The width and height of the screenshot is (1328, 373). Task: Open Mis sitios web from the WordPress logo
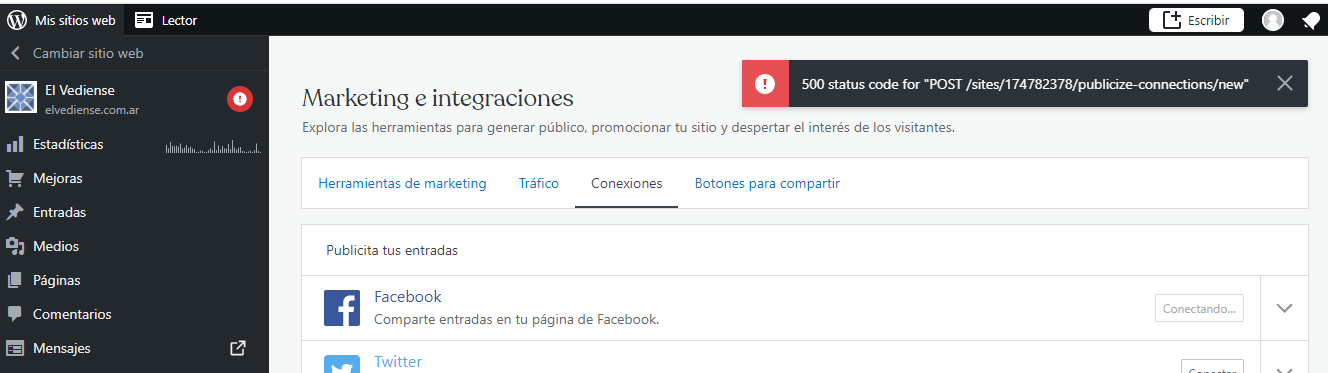point(17,20)
